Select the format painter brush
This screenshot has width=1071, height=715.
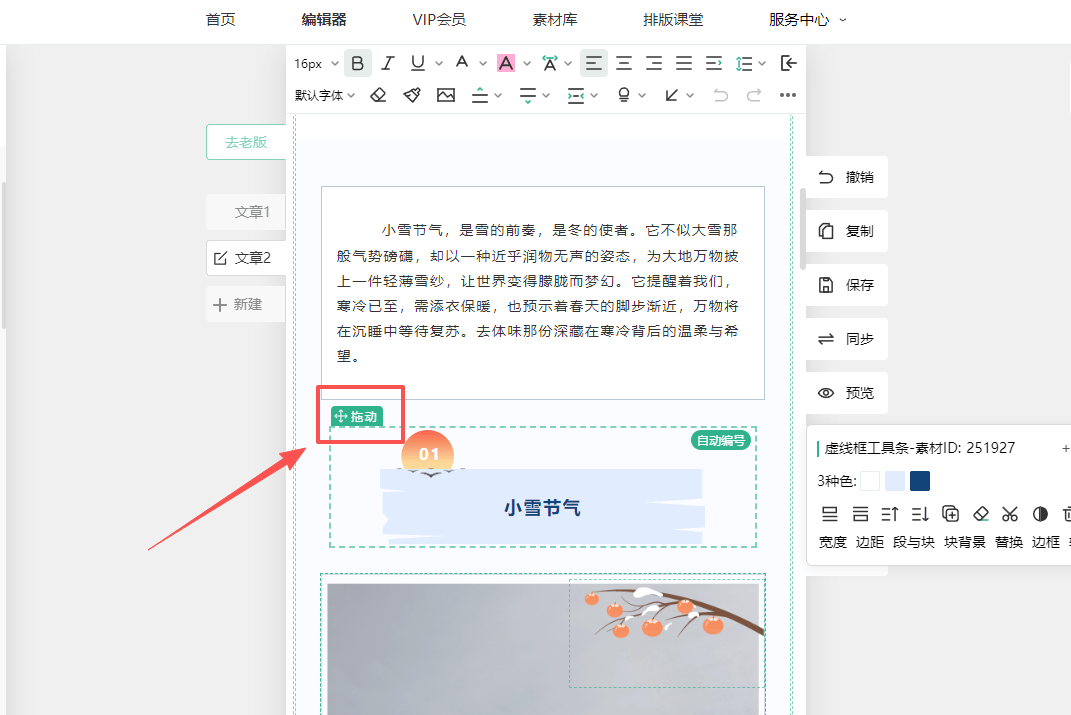(x=412, y=95)
